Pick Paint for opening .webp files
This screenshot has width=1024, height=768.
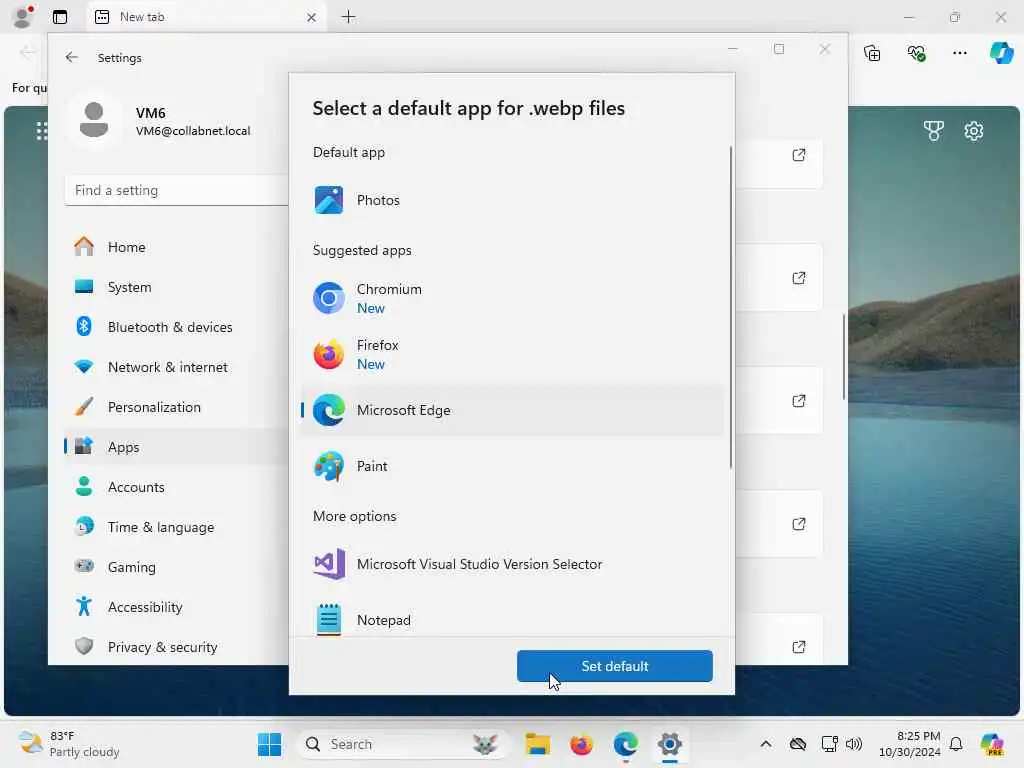coord(512,466)
